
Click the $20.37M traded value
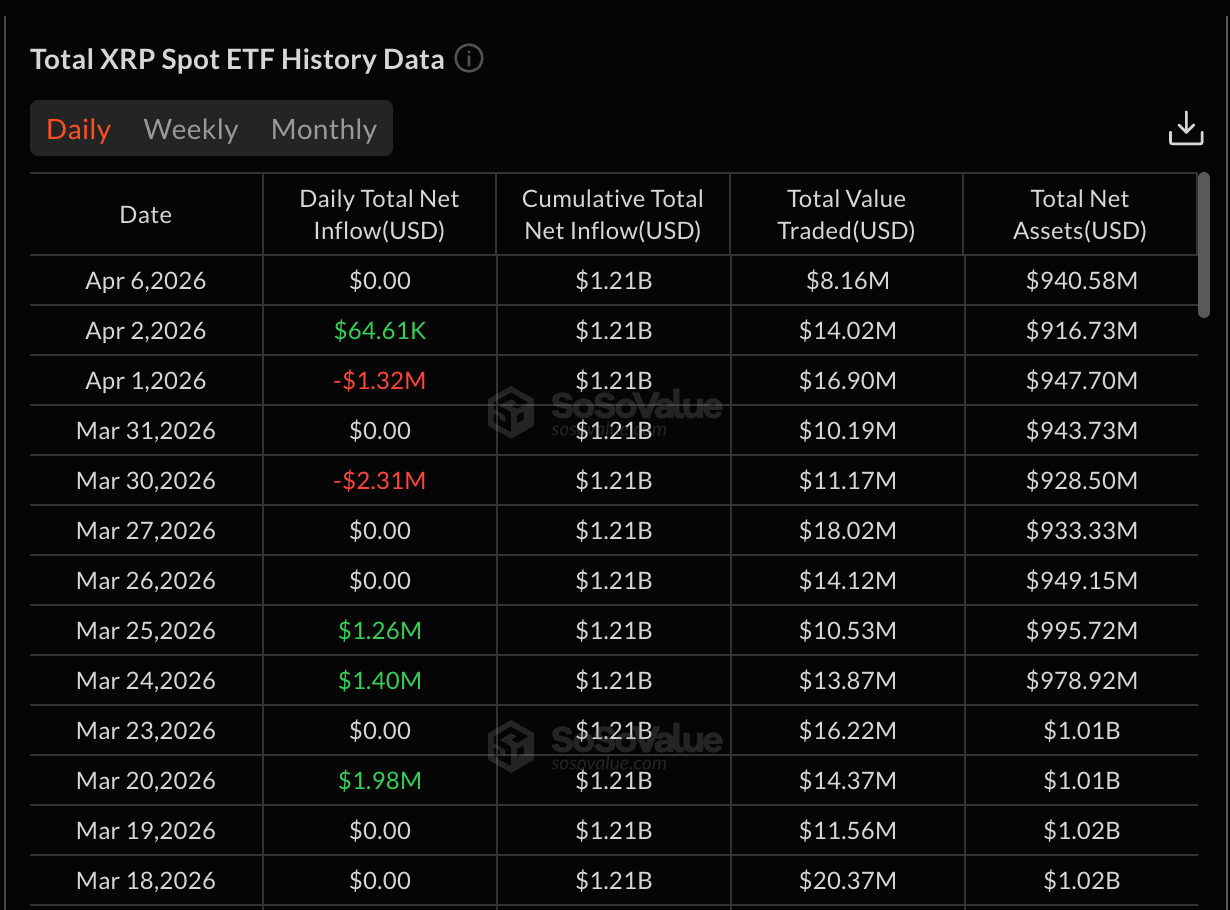(847, 881)
